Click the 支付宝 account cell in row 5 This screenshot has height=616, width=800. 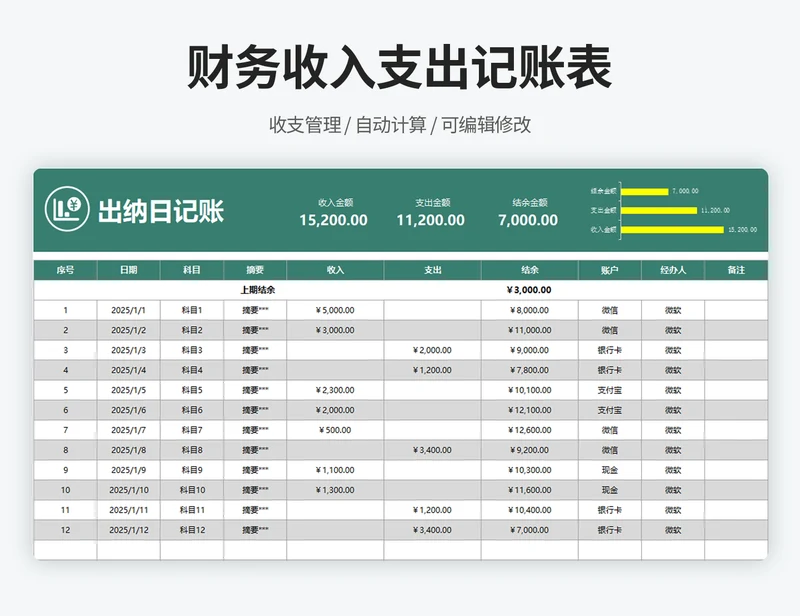pos(610,390)
